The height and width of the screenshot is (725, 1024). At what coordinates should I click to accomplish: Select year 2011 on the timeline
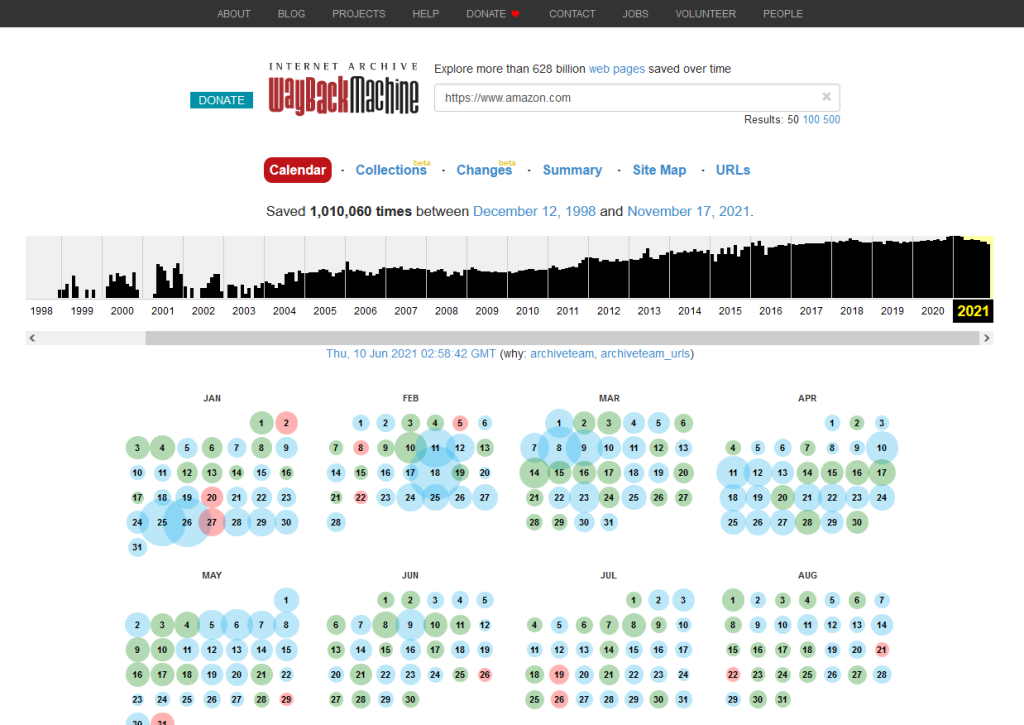568,311
